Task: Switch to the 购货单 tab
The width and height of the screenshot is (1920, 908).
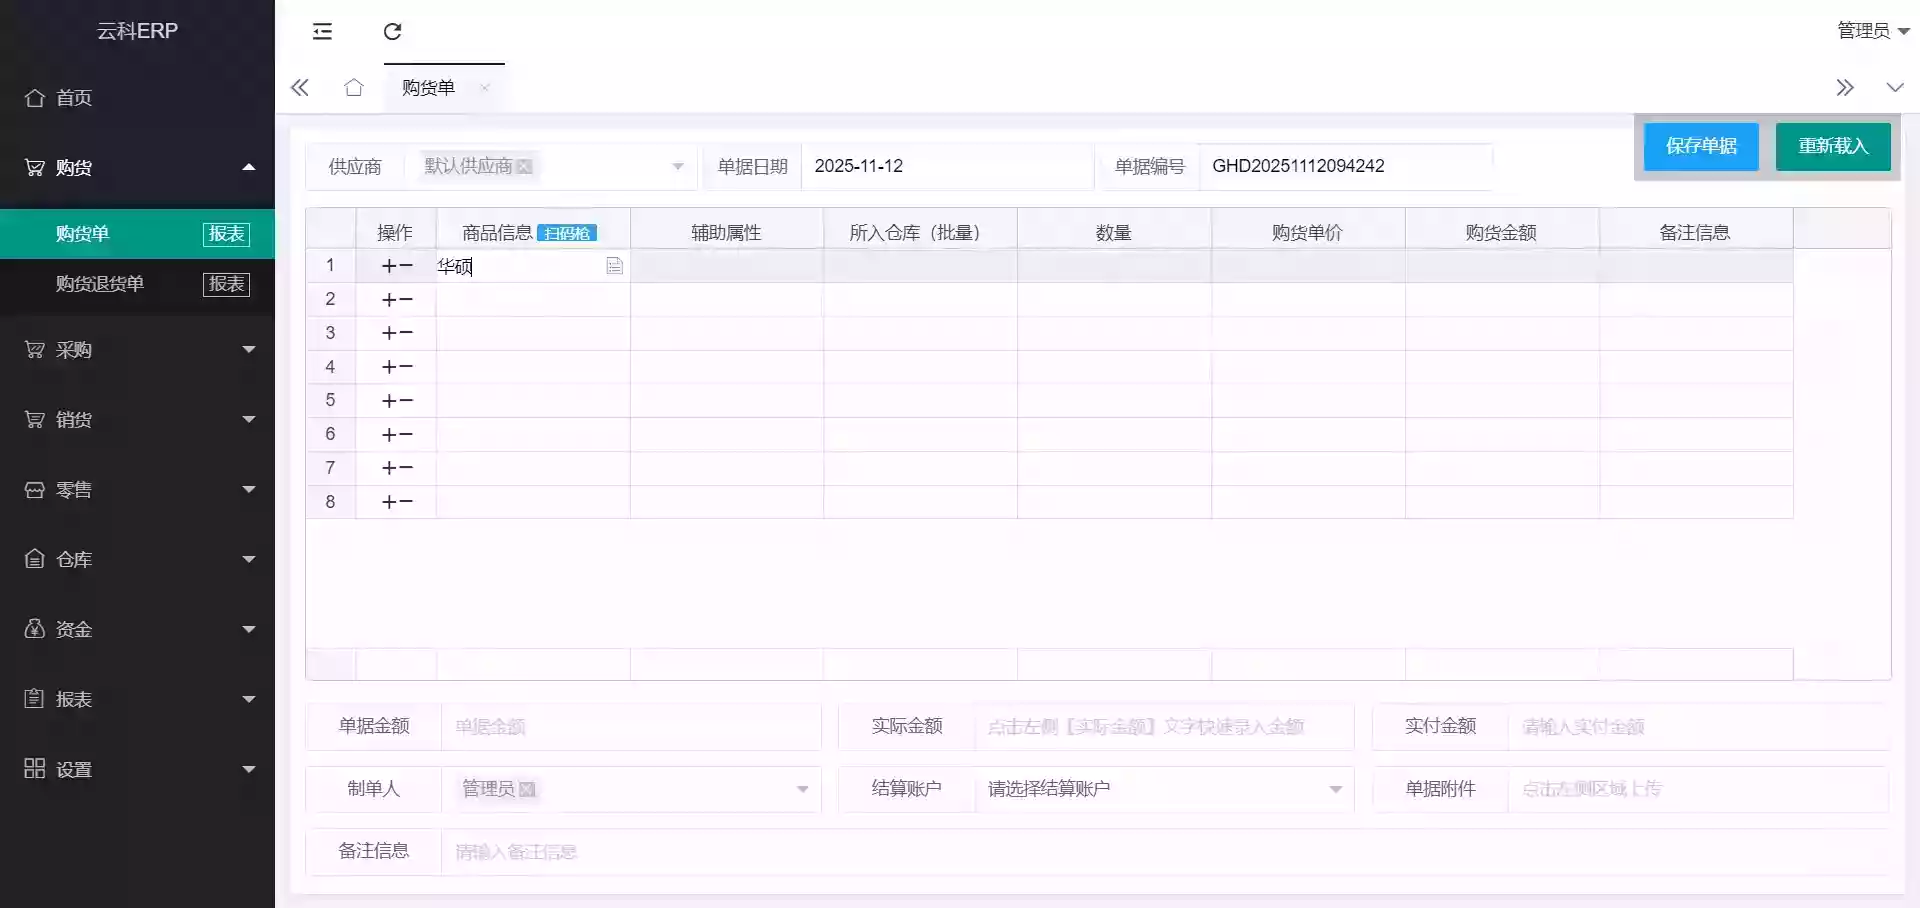Action: point(428,87)
